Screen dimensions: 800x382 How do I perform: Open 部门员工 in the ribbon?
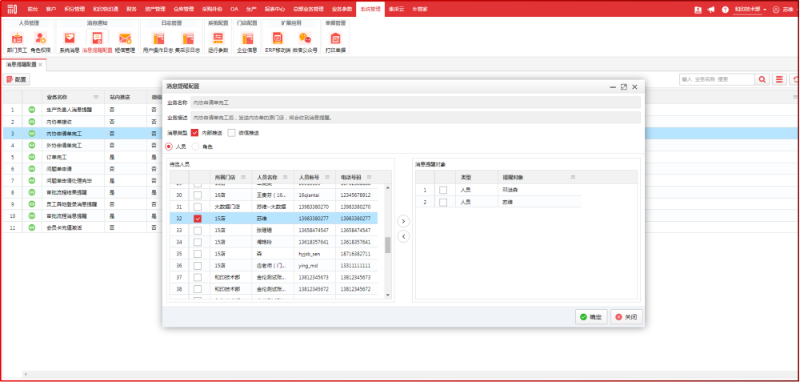(x=17, y=42)
